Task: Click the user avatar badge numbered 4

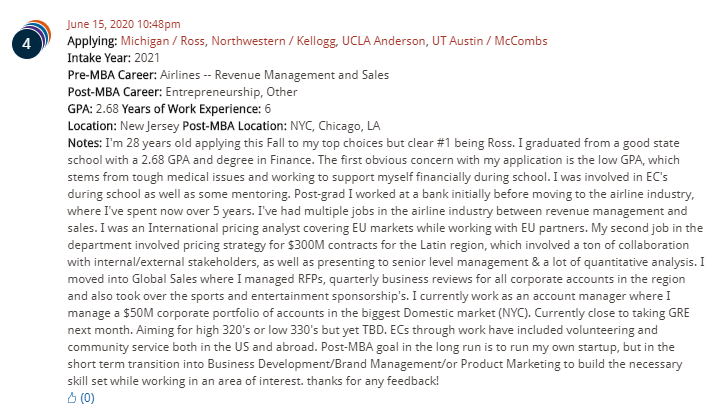Action: [x=28, y=44]
